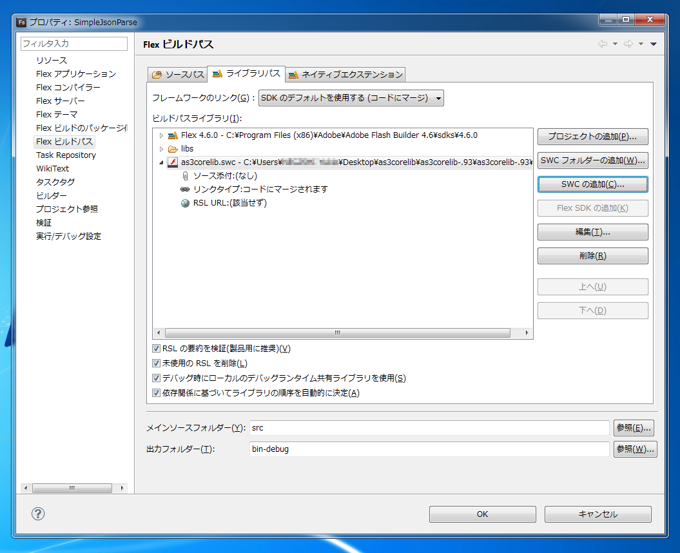Open the back history dropdown arrow
Image resolution: width=680 pixels, height=553 pixels.
[615, 44]
